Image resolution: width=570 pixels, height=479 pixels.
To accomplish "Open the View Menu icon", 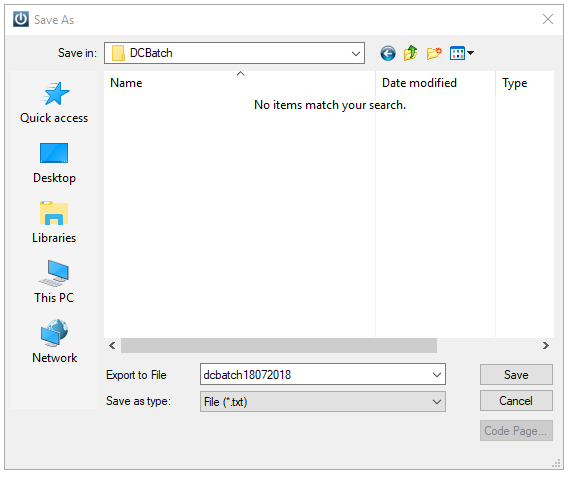I will point(461,53).
